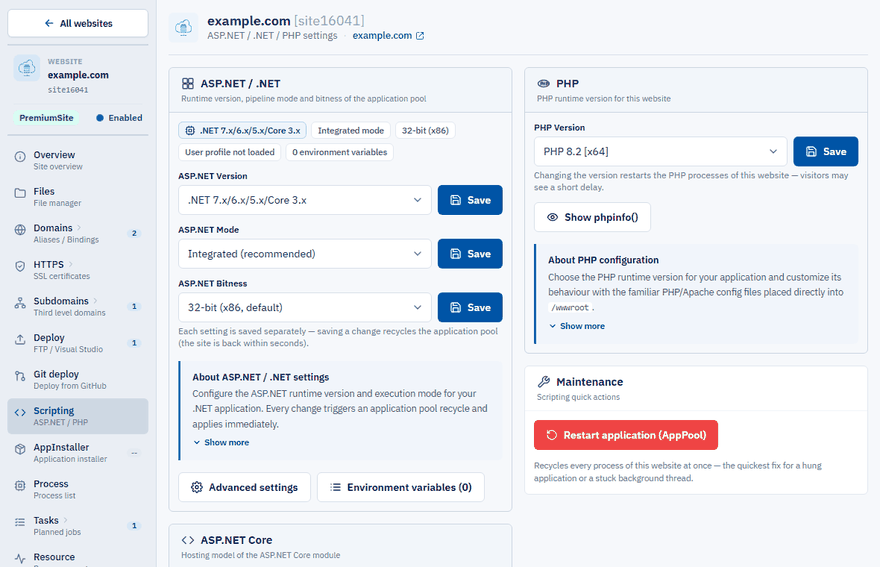
Task: Click the User profile not loaded chip
Action: [230, 152]
